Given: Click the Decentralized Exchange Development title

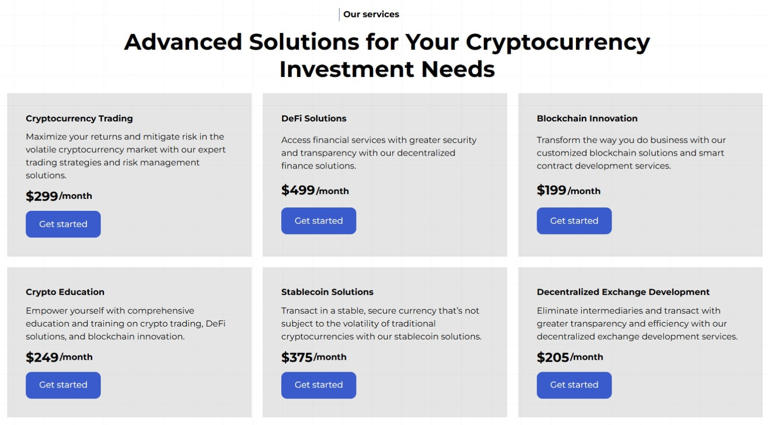Looking at the screenshot, I should point(623,292).
